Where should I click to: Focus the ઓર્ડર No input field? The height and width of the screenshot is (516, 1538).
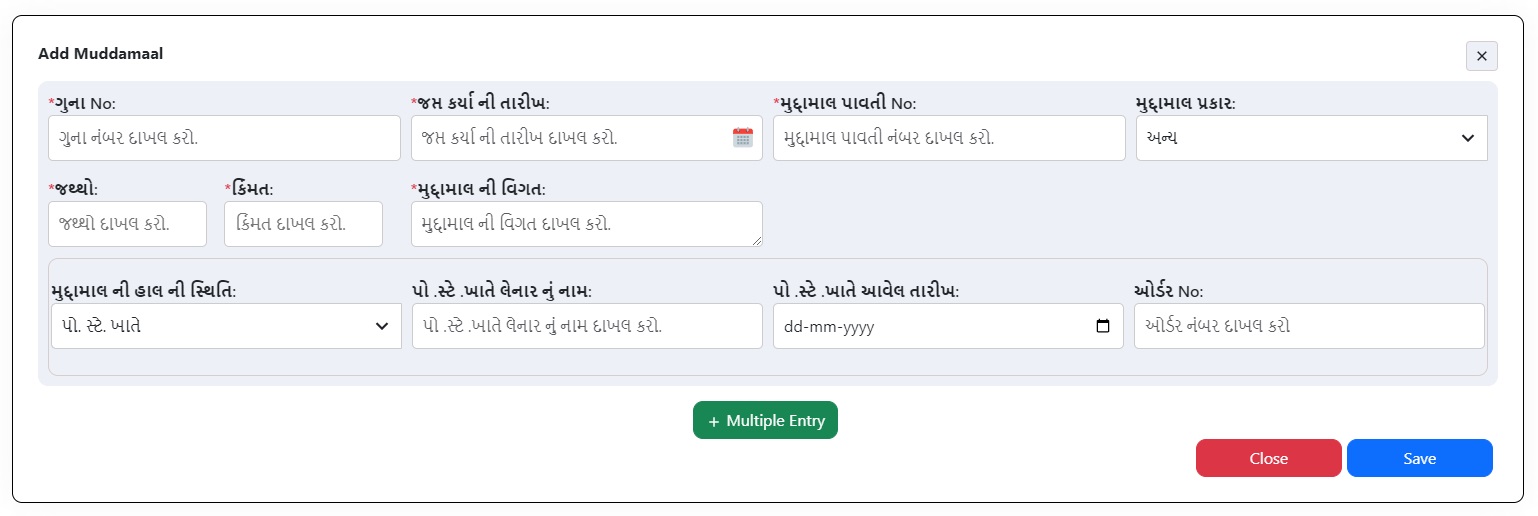coord(1308,326)
